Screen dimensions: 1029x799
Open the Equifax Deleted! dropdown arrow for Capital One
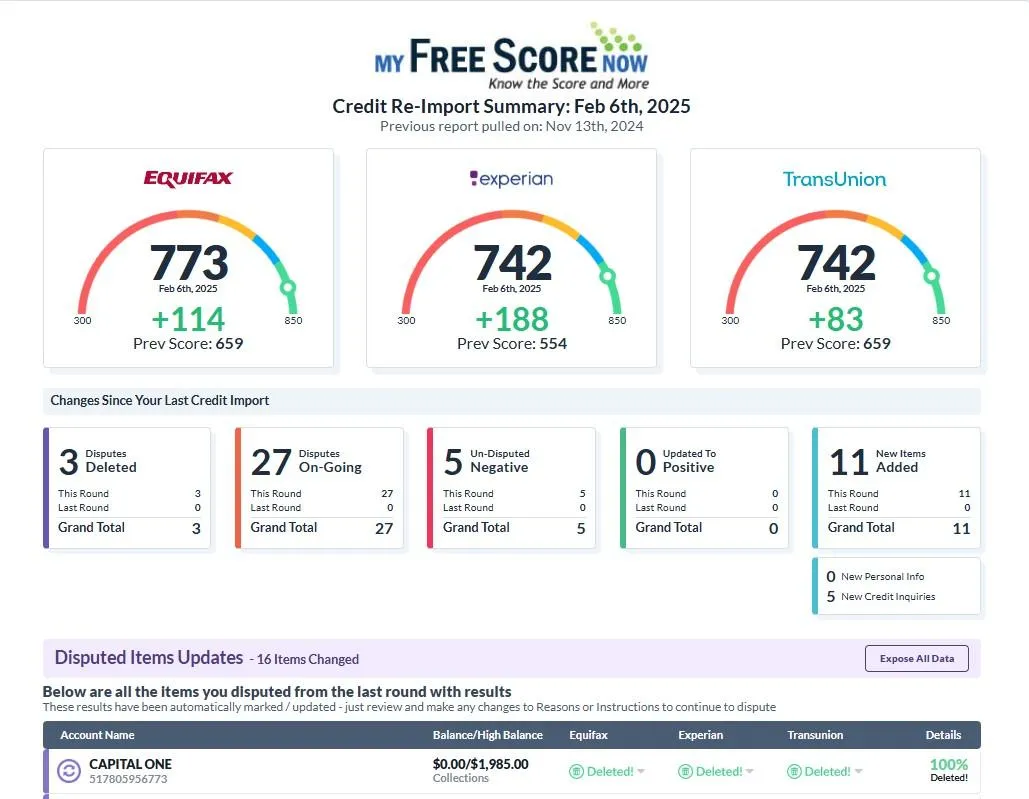(641, 771)
